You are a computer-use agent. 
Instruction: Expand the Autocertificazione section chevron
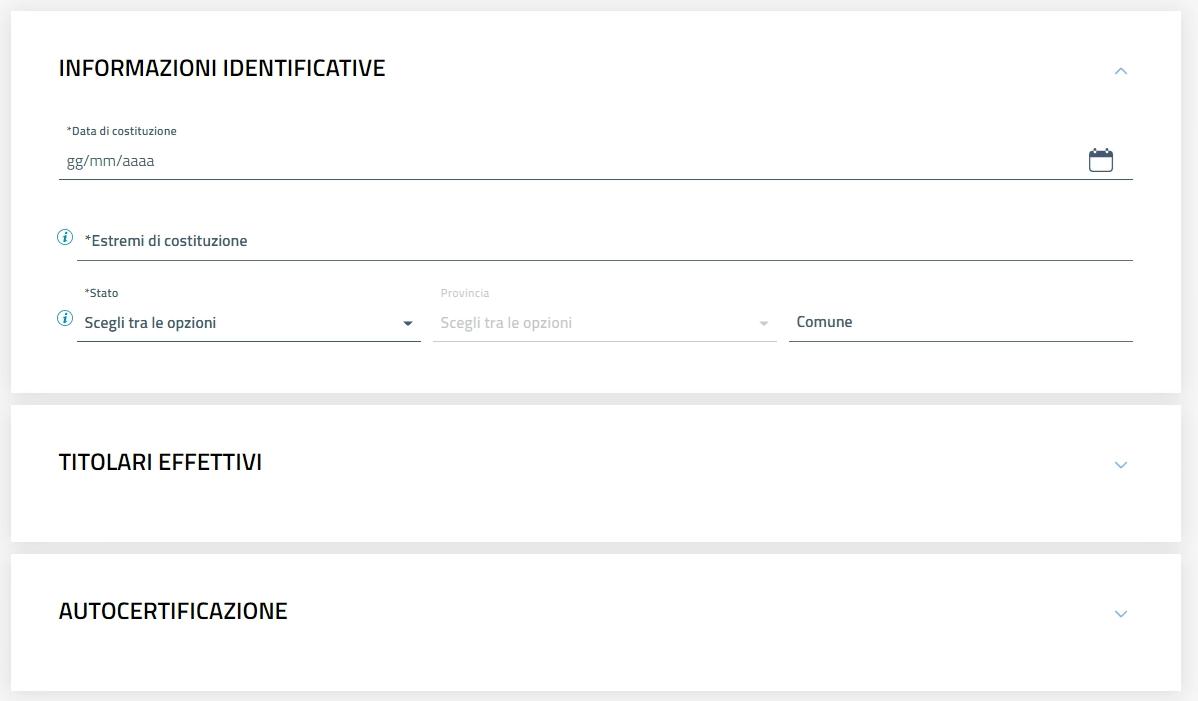pos(1120,614)
